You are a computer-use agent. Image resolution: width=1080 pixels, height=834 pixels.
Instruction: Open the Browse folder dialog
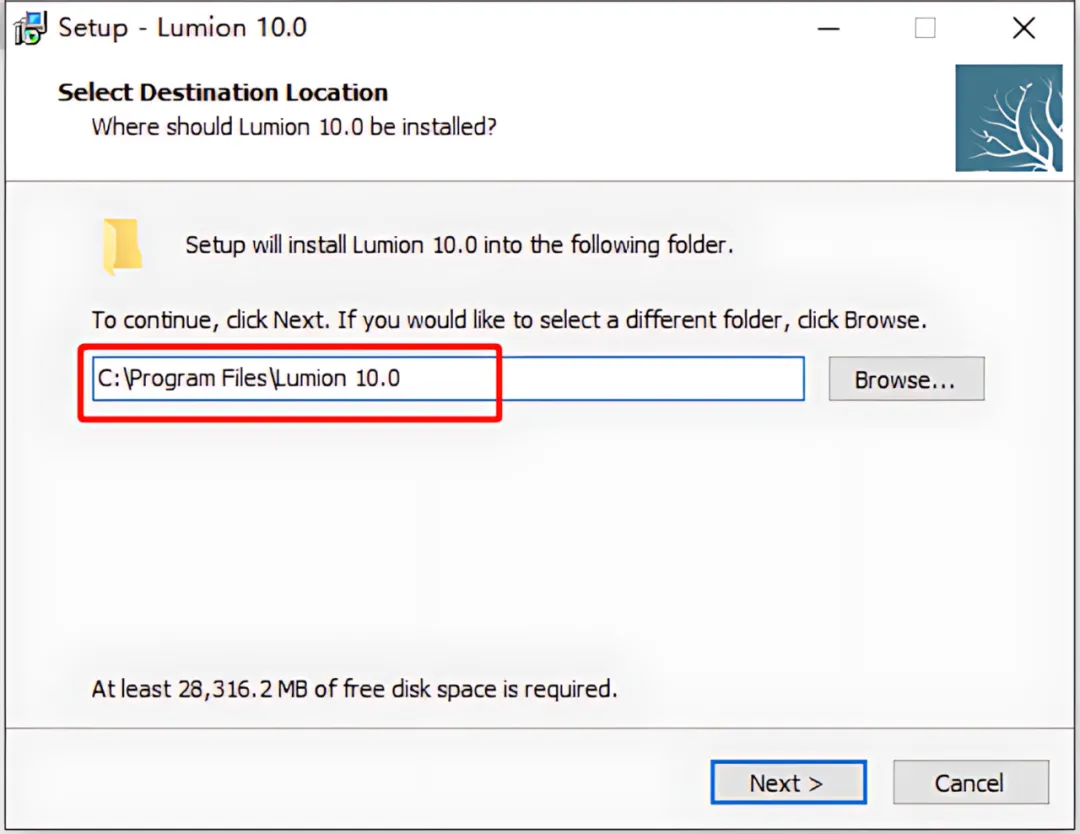[906, 380]
